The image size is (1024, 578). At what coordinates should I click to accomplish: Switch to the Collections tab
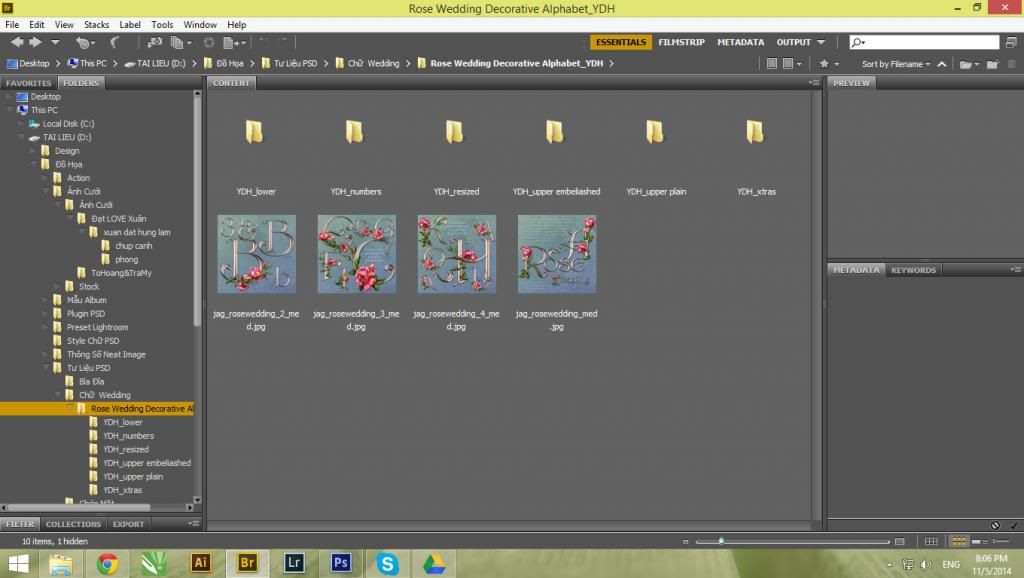[73, 524]
